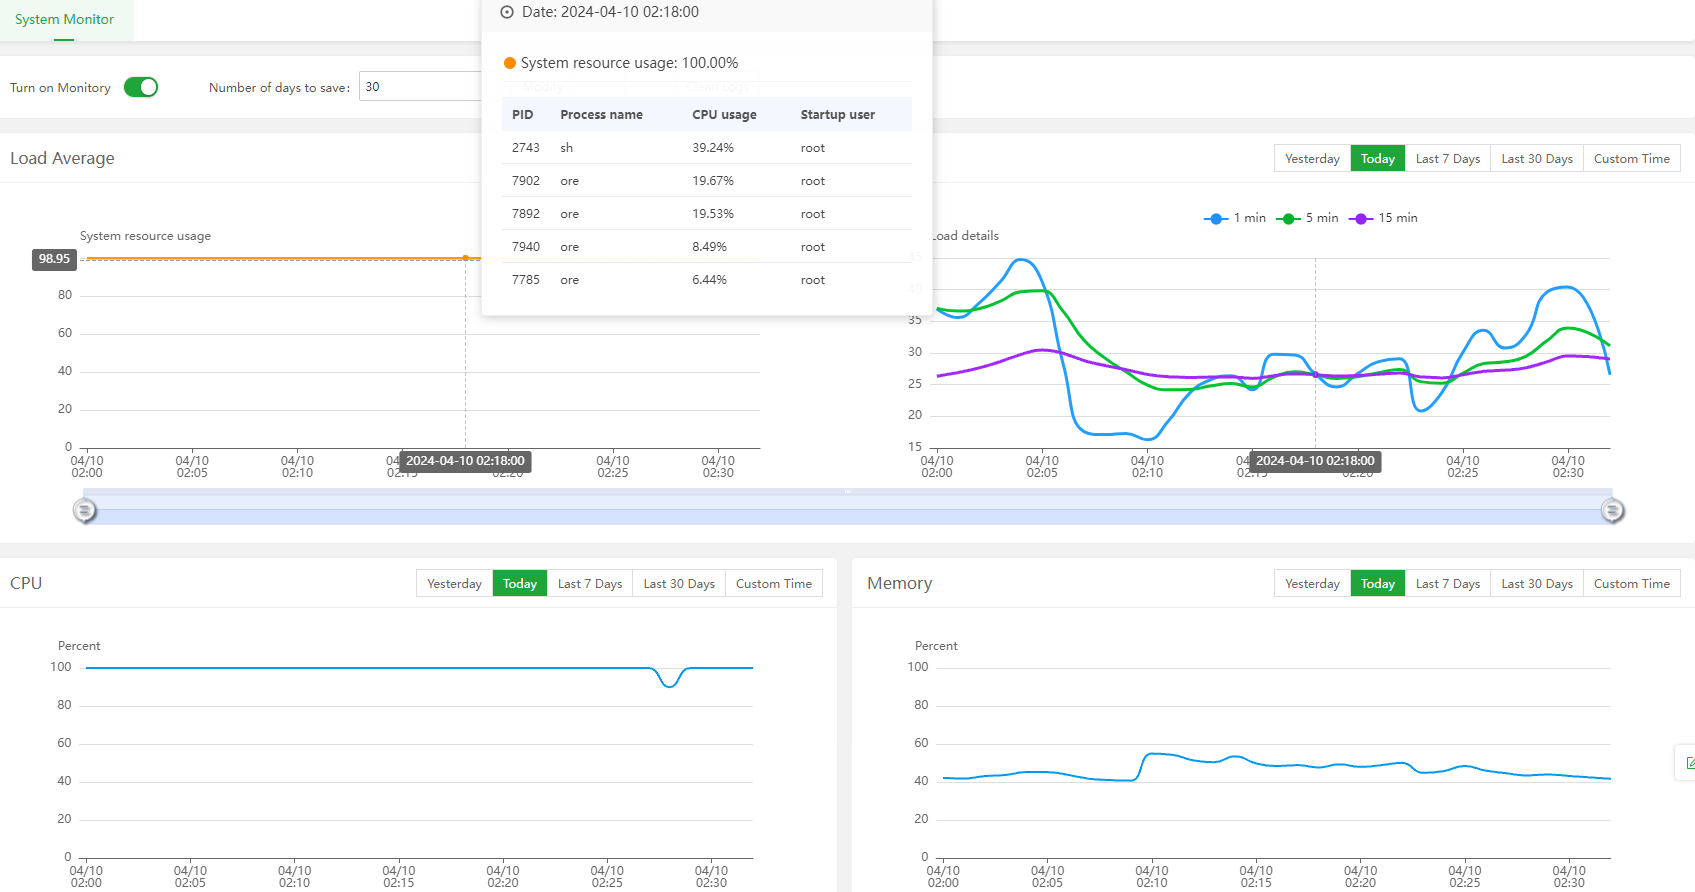Open Custom Time for Load Average
The height and width of the screenshot is (892, 1695).
(1631, 159)
